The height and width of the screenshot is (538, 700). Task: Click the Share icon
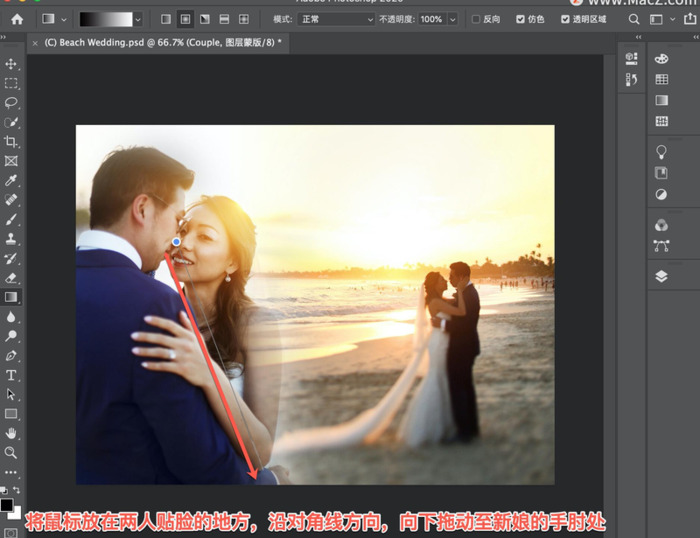(690, 19)
